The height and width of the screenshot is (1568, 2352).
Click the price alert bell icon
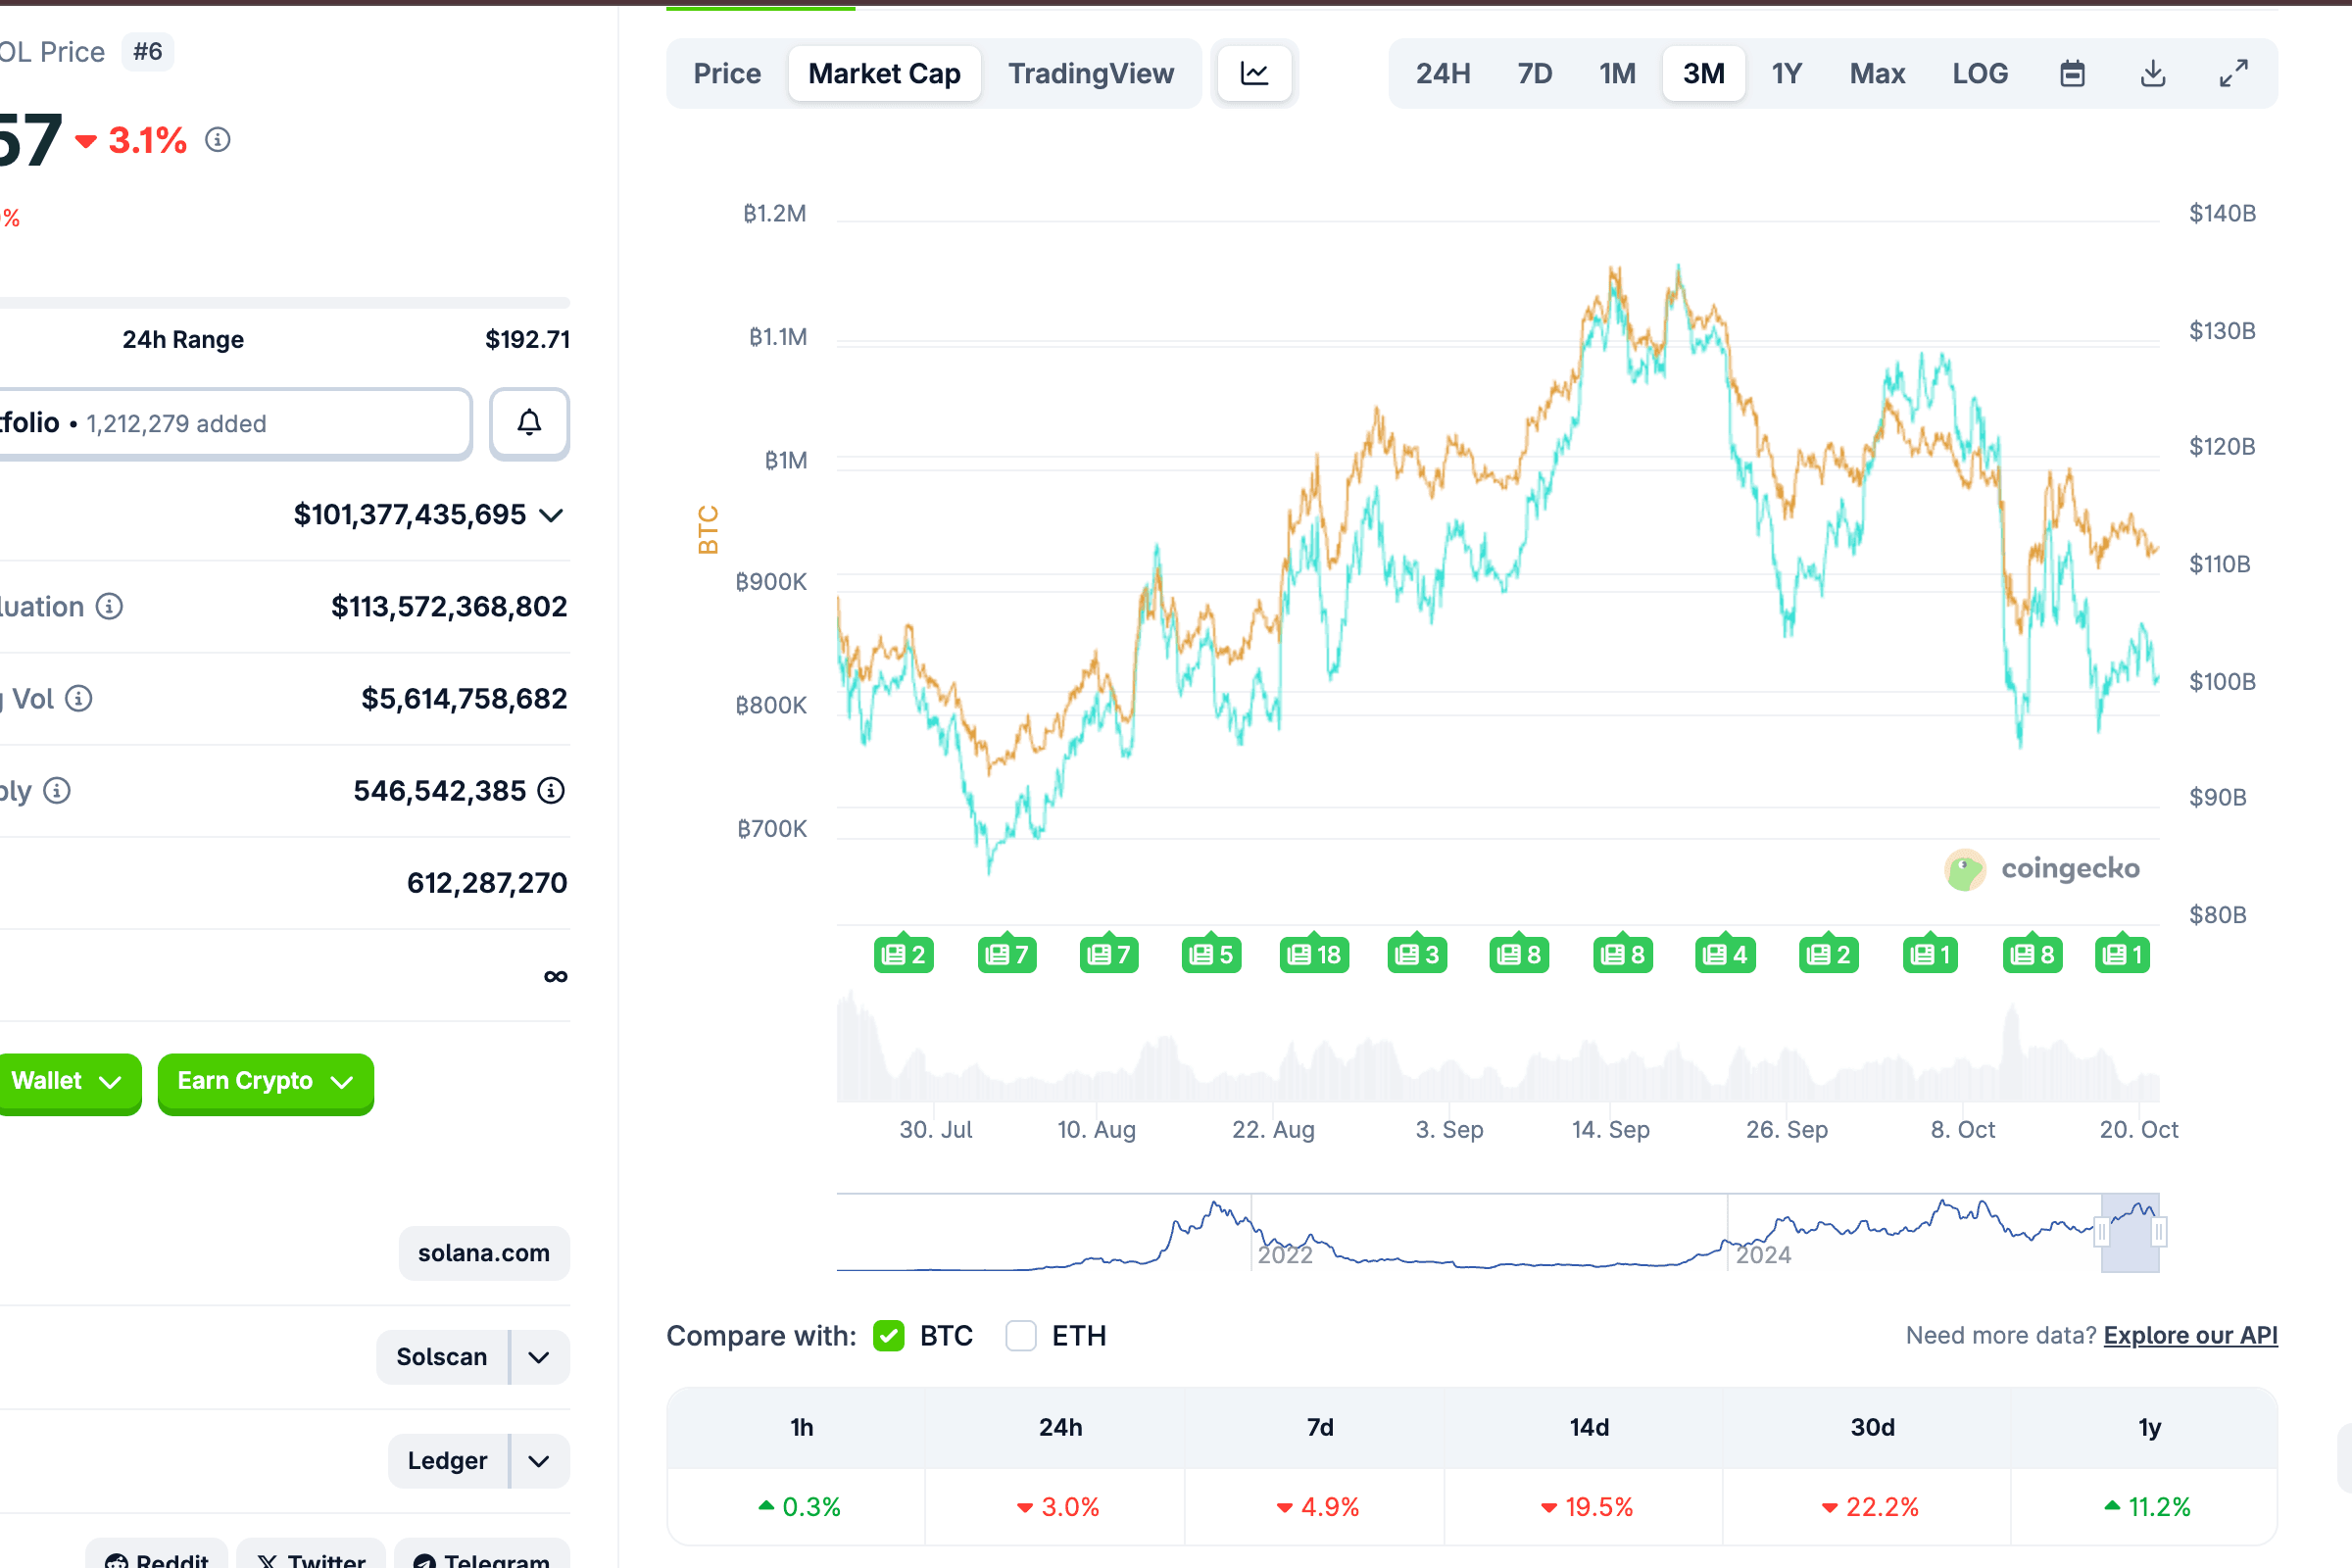point(529,423)
